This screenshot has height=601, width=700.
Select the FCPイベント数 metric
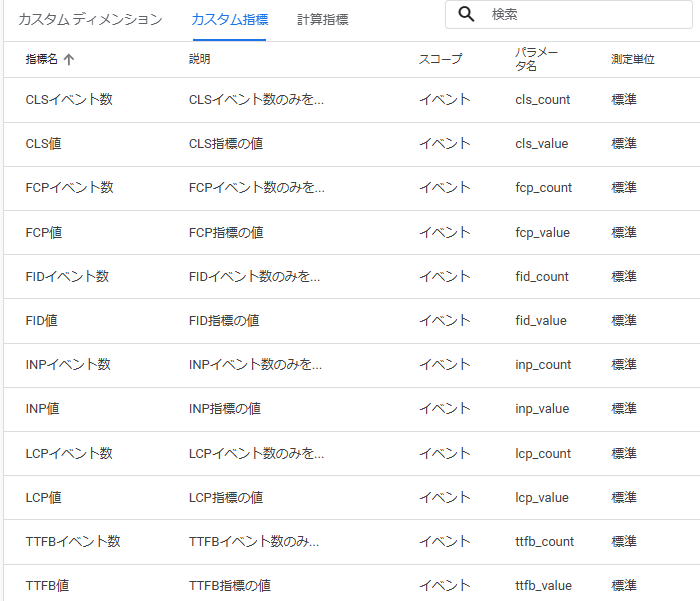click(69, 188)
